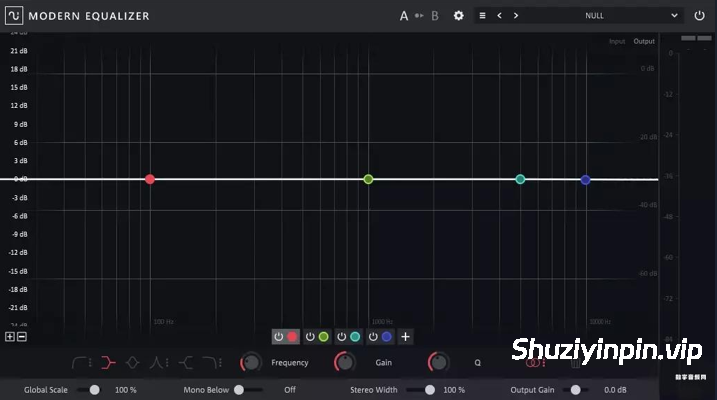This screenshot has width=717, height=400.
Task: Click Stereo Width 100 % value
Action: point(454,390)
